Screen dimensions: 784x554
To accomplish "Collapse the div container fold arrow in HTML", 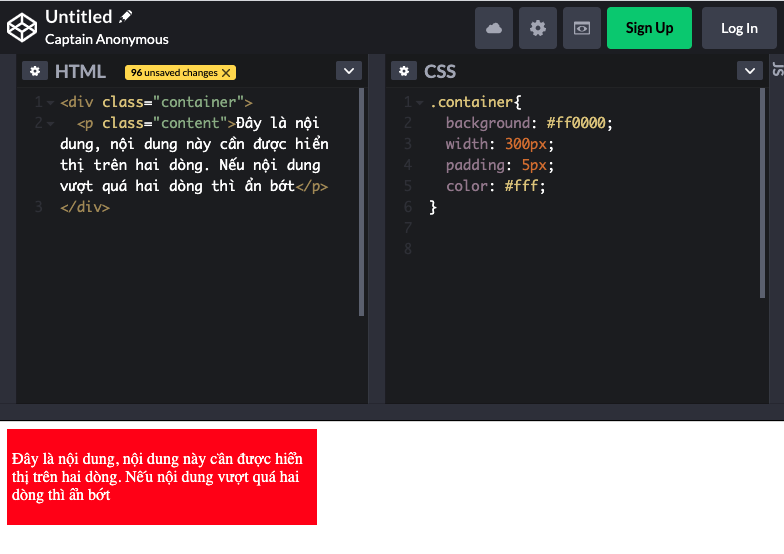I will tap(50, 103).
